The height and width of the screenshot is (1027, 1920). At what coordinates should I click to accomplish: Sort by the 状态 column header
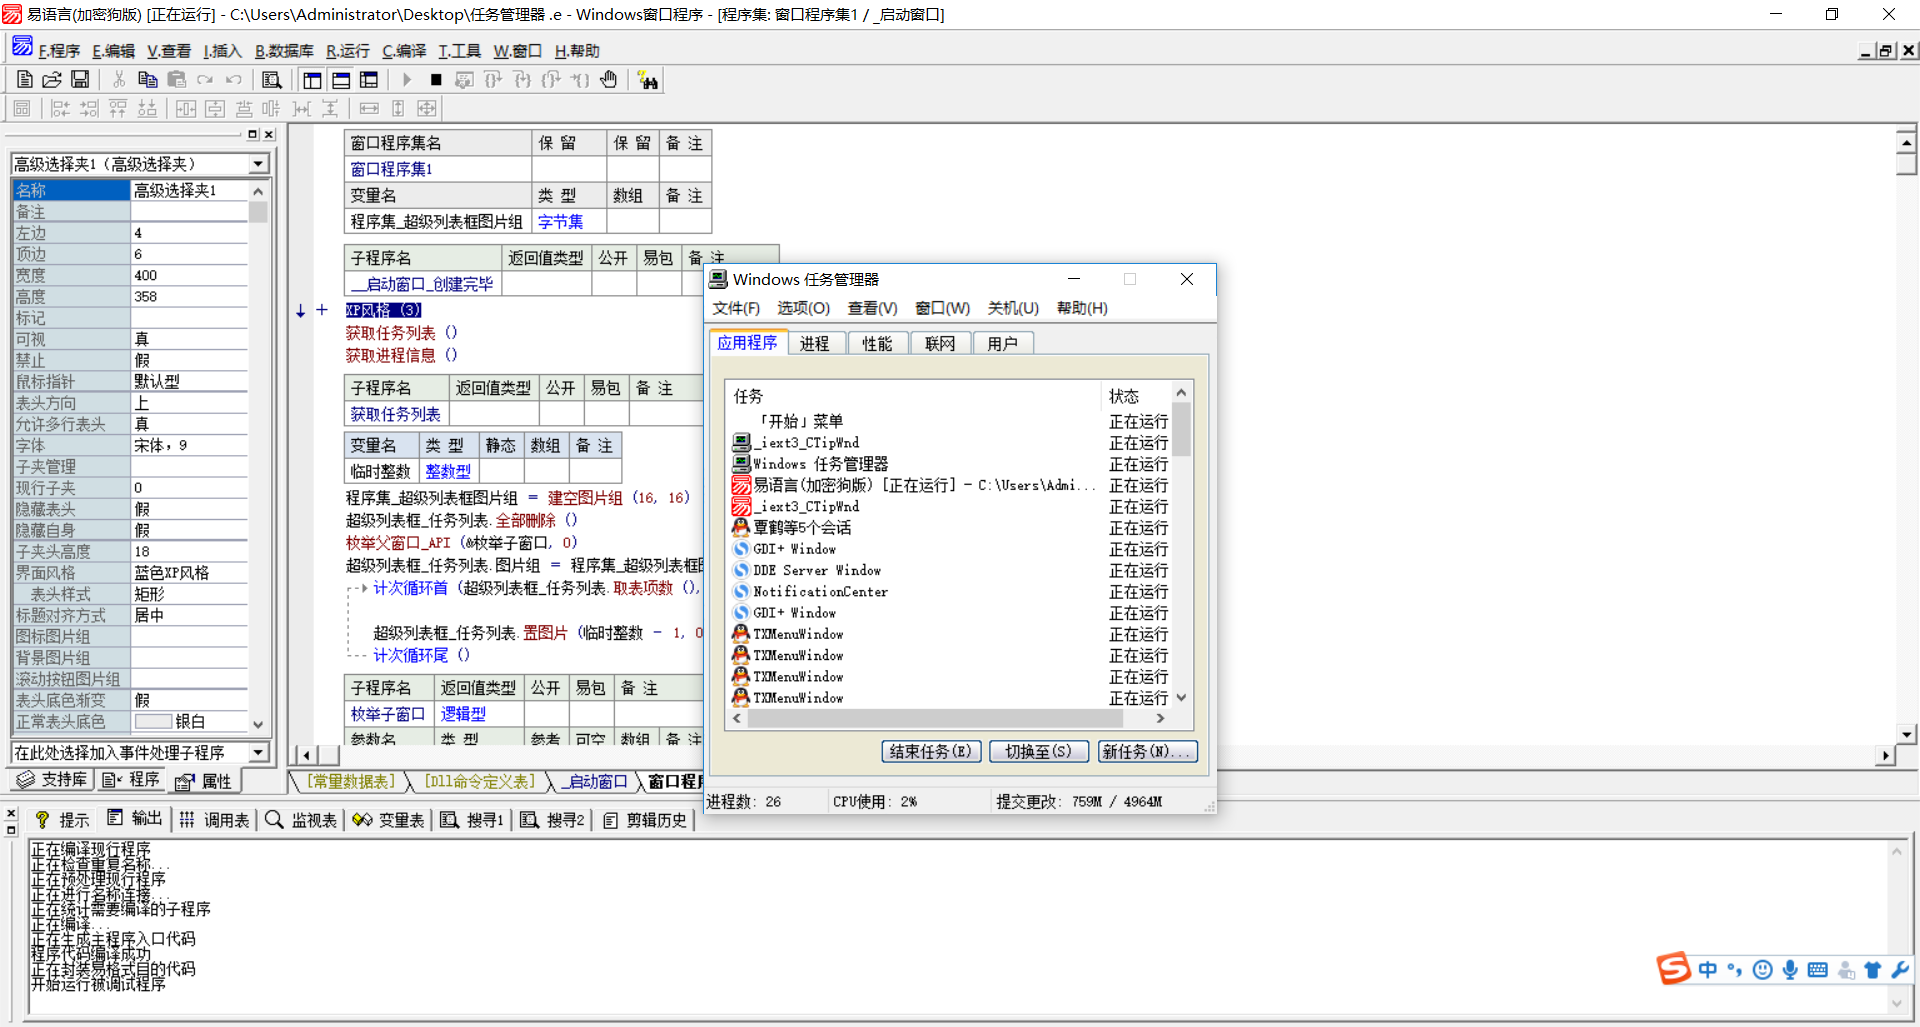click(x=1137, y=396)
